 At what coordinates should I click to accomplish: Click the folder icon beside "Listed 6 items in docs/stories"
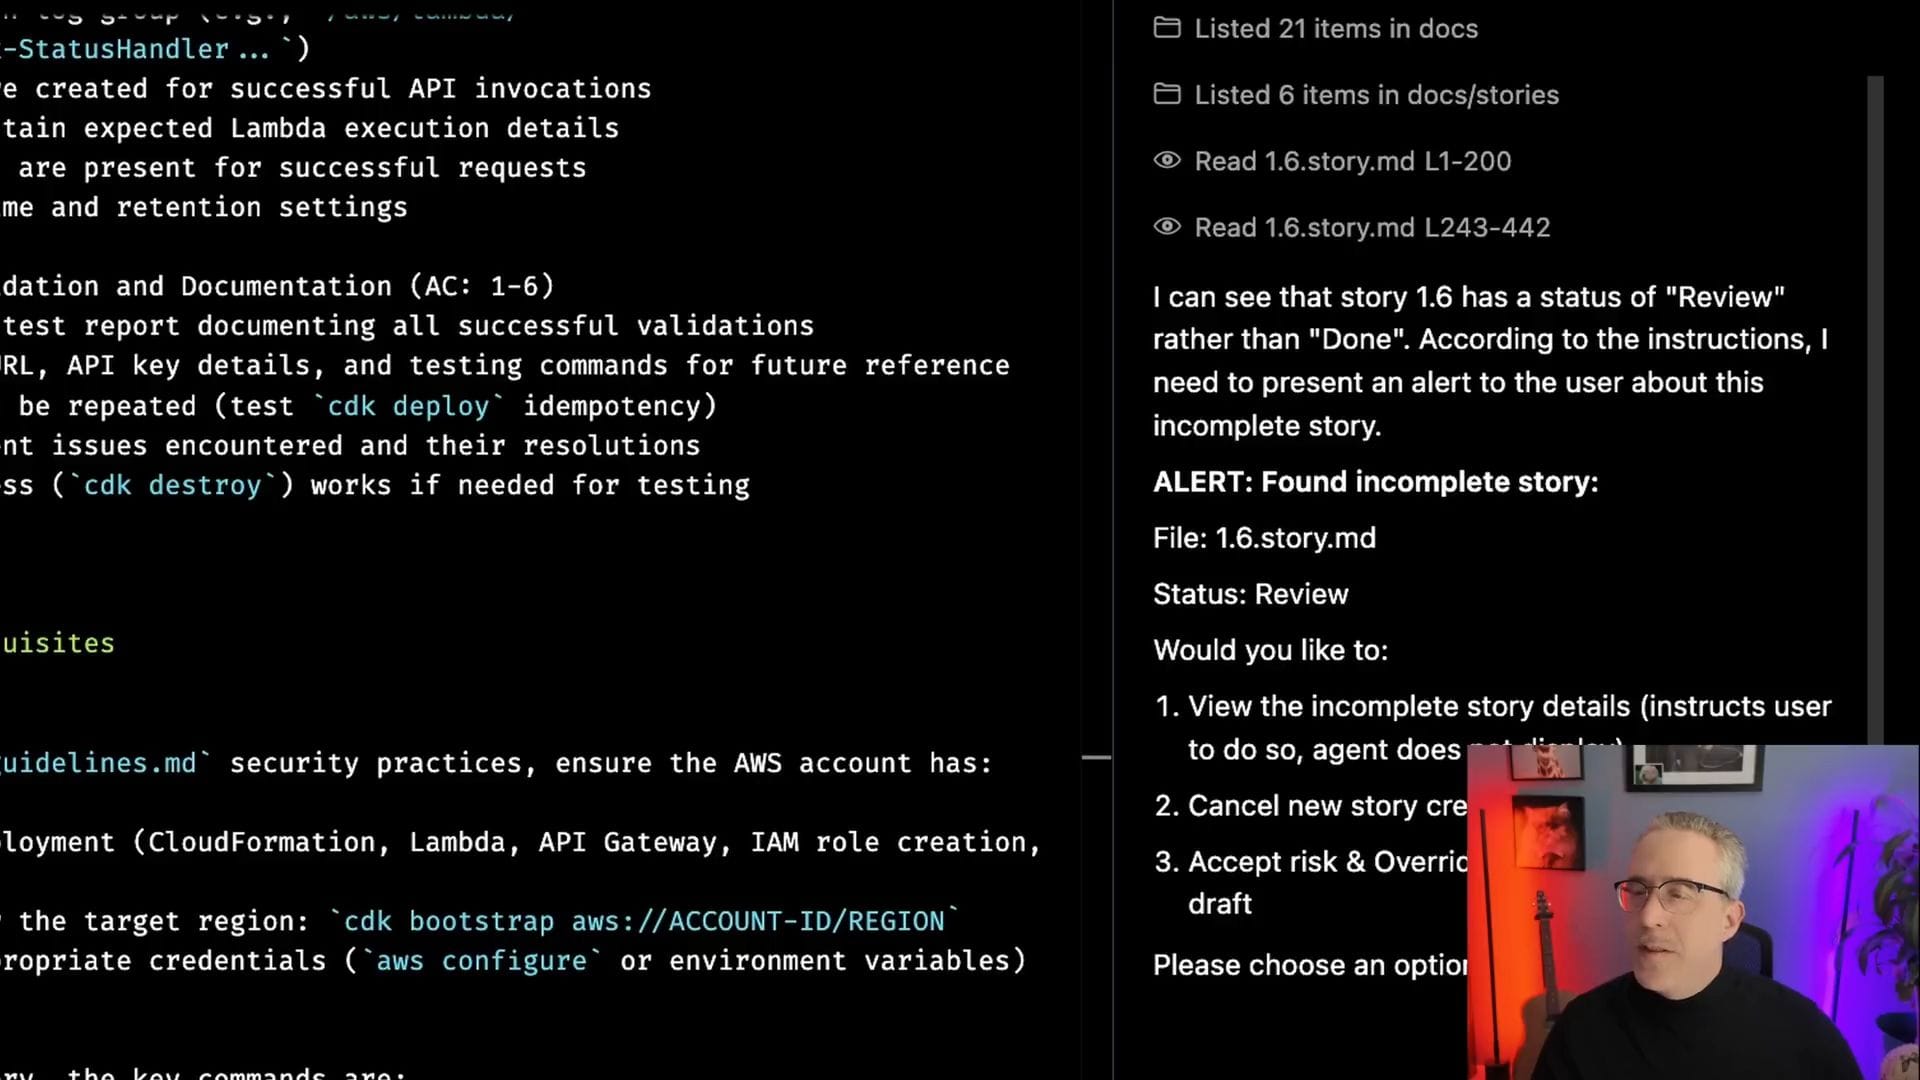click(x=1166, y=94)
